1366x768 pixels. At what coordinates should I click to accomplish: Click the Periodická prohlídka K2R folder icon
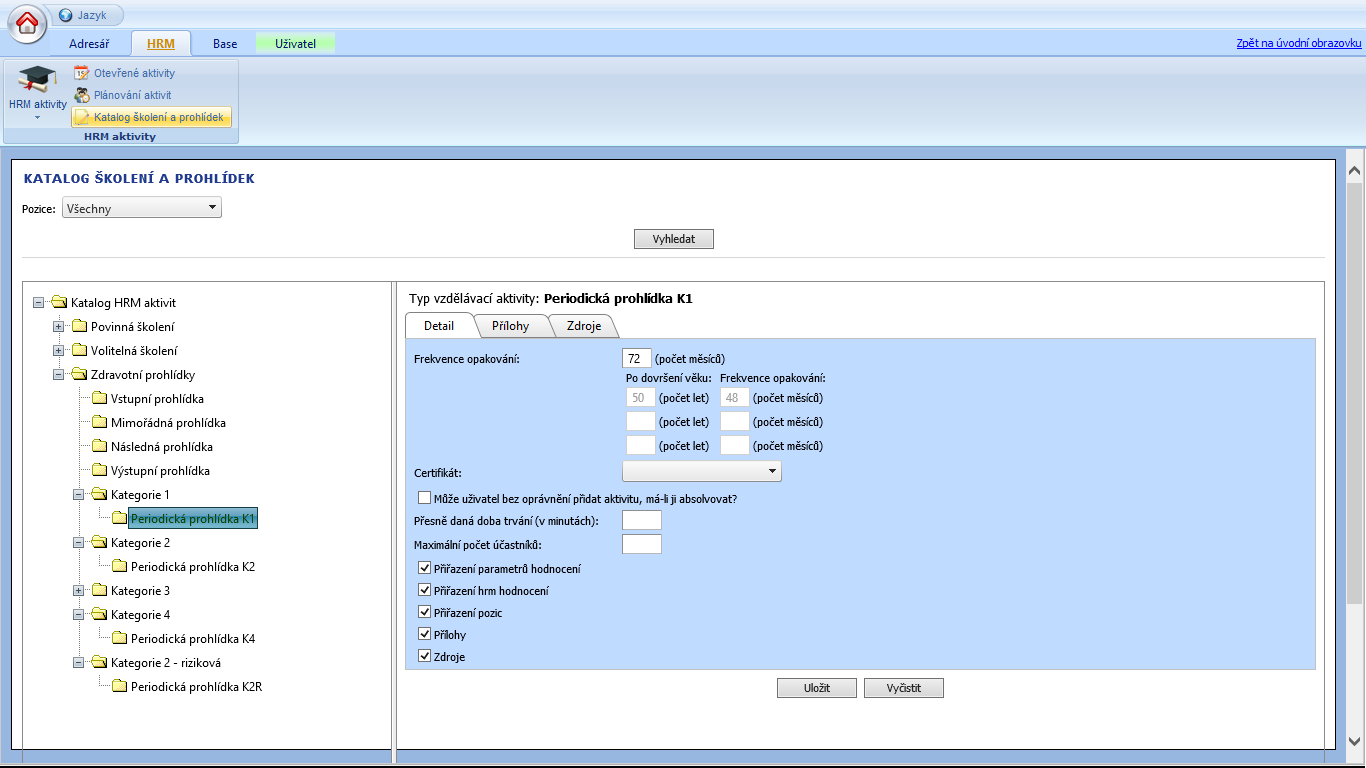[x=119, y=687]
